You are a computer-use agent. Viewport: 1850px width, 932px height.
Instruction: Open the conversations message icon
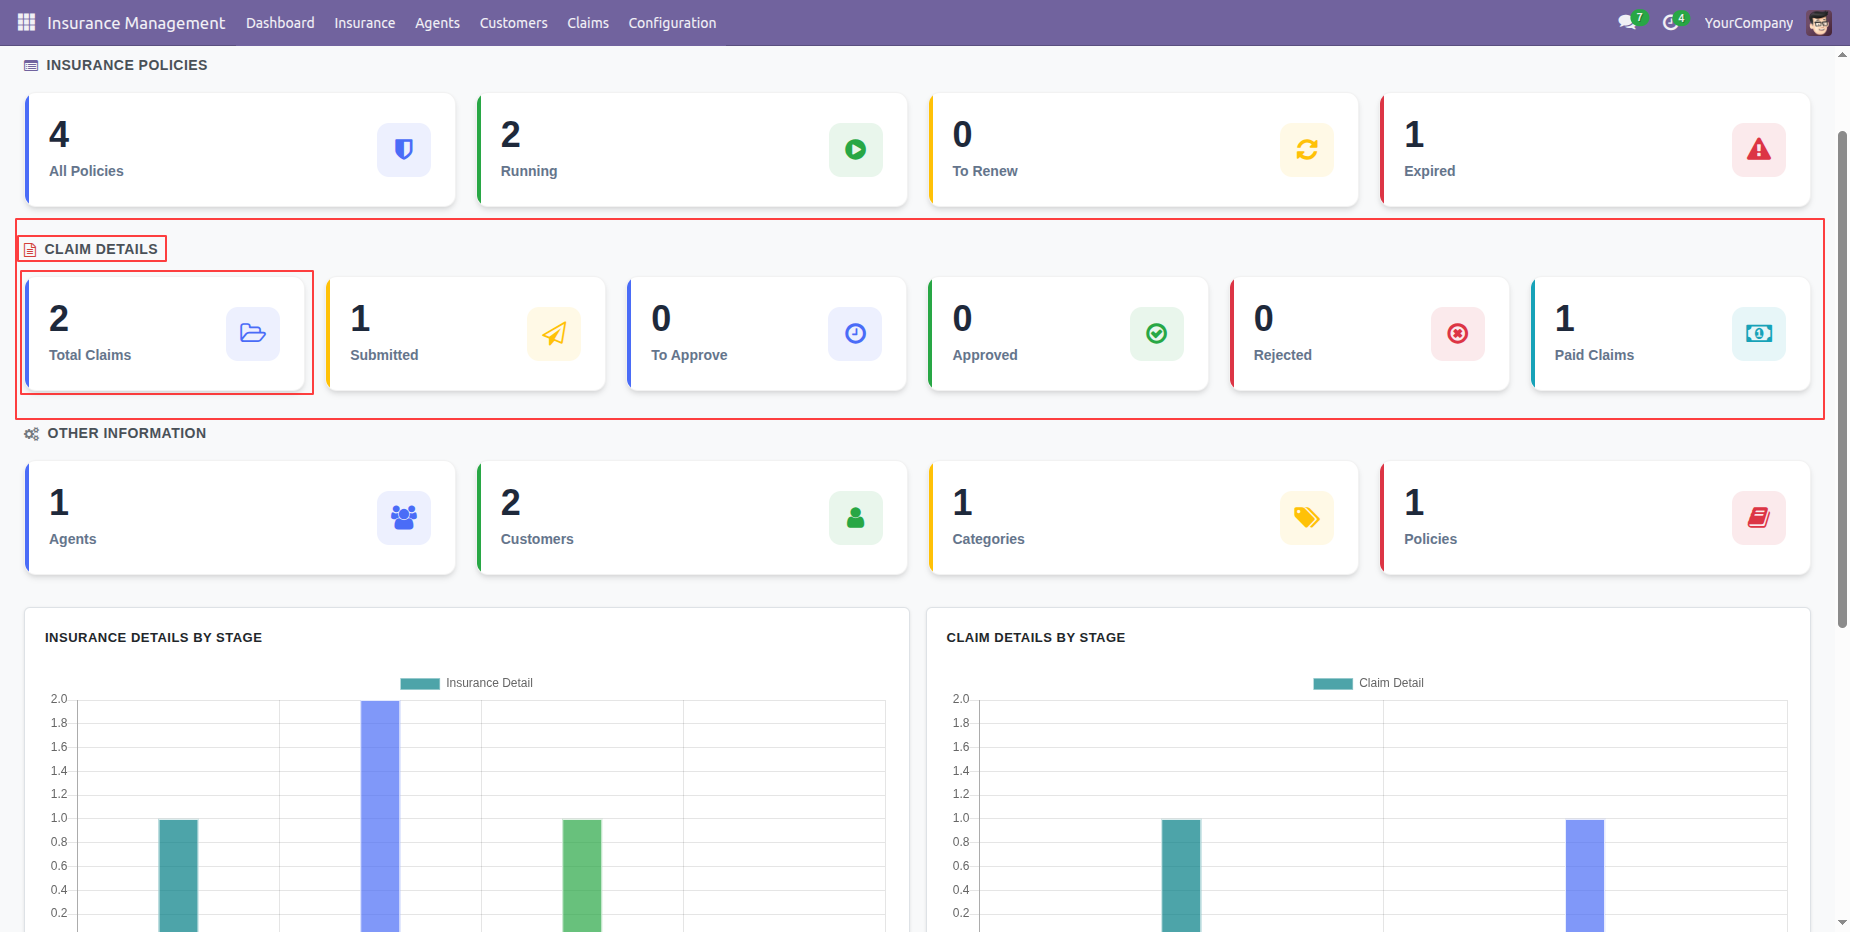(1628, 22)
